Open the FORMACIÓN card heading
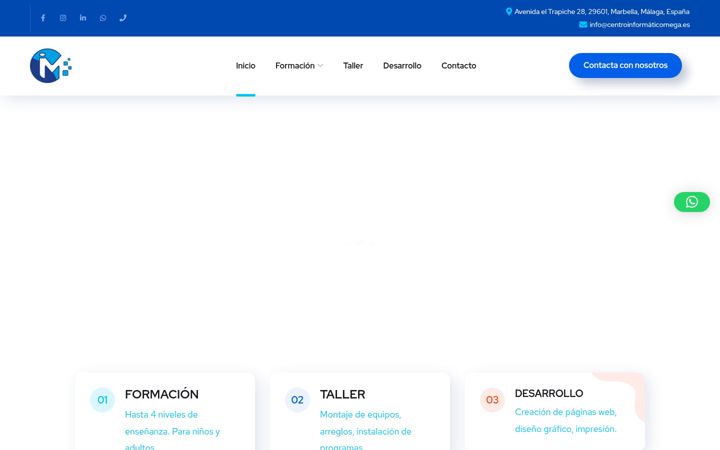Viewport: 720px width, 450px height. point(162,394)
